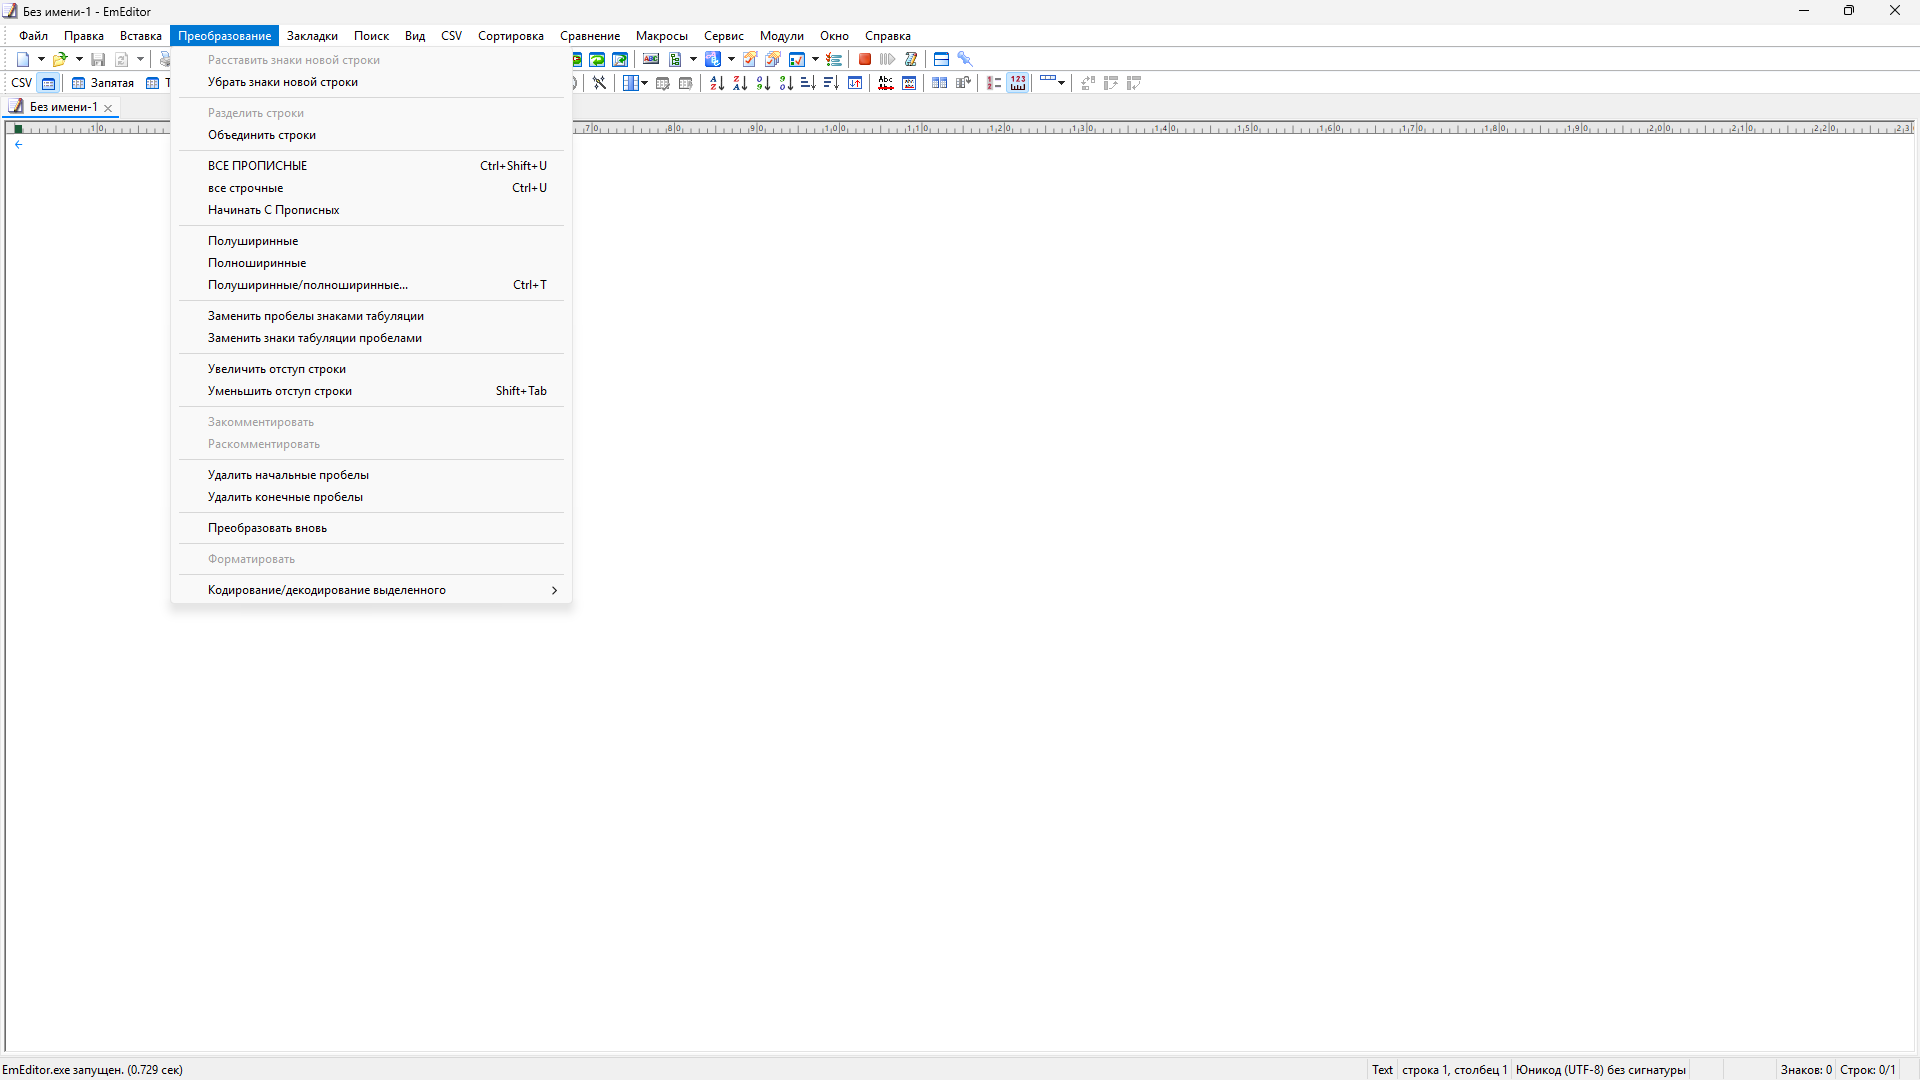Convert selection to ВСЕ ПРОПИСНЫЕ

coord(371,166)
